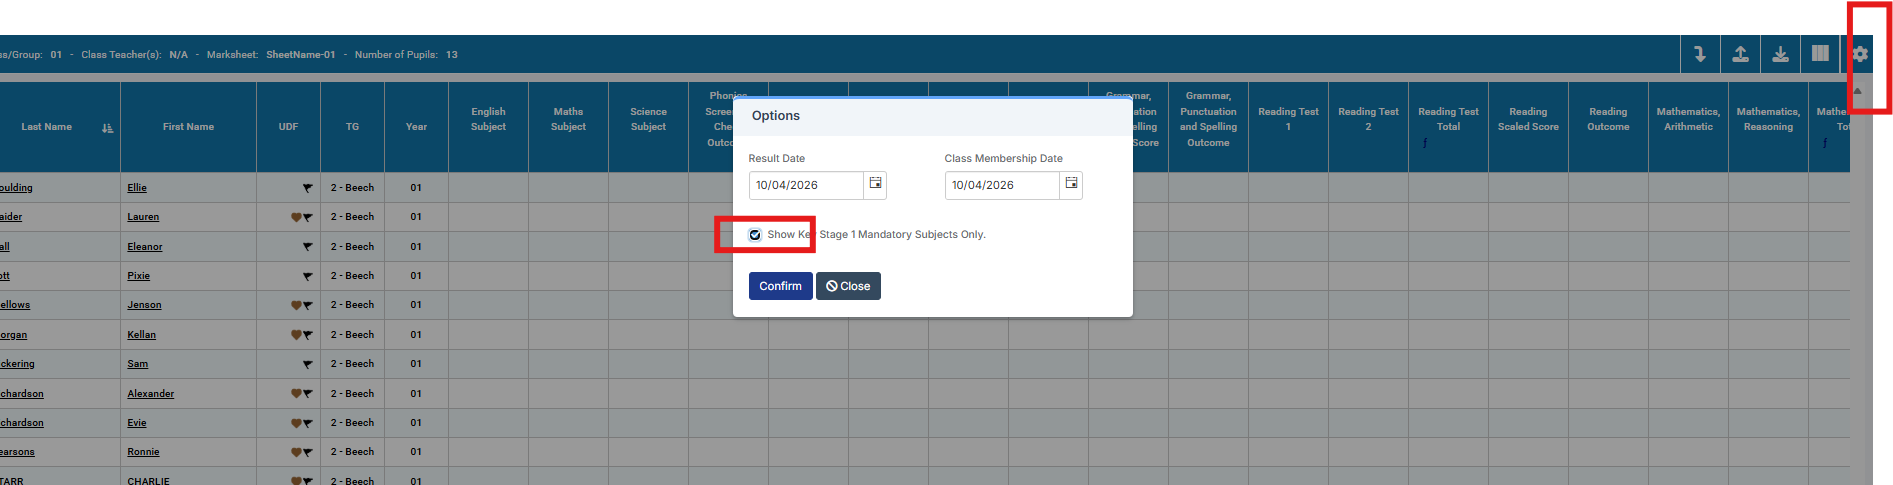
Task: Select the First Name column header
Action: click(188, 127)
